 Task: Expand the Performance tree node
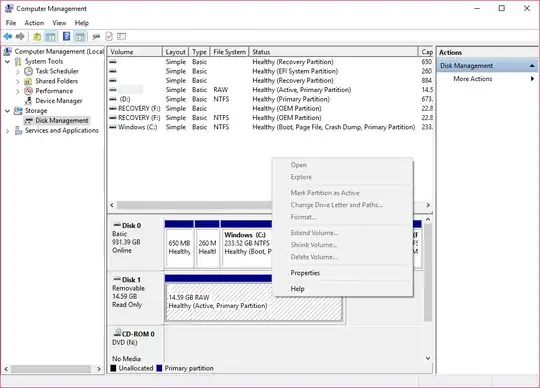(x=18, y=91)
